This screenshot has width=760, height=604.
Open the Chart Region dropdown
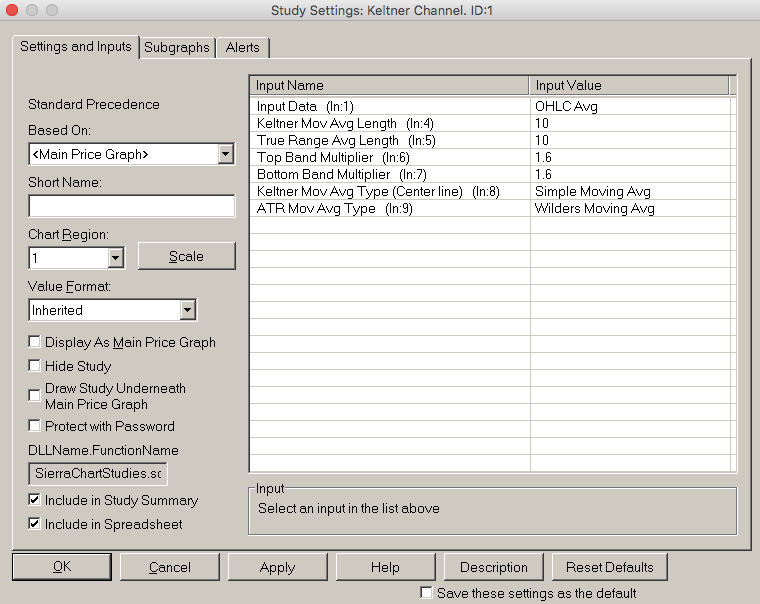[115, 258]
